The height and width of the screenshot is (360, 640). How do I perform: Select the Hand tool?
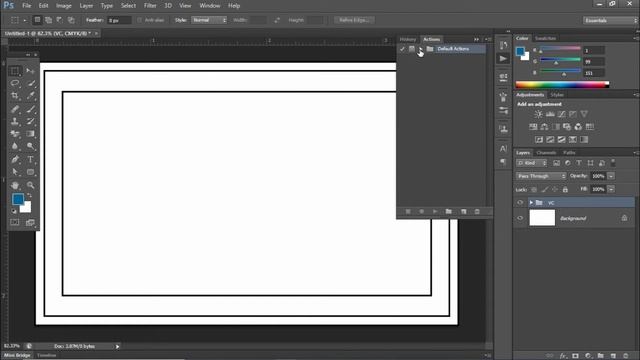pos(15,185)
